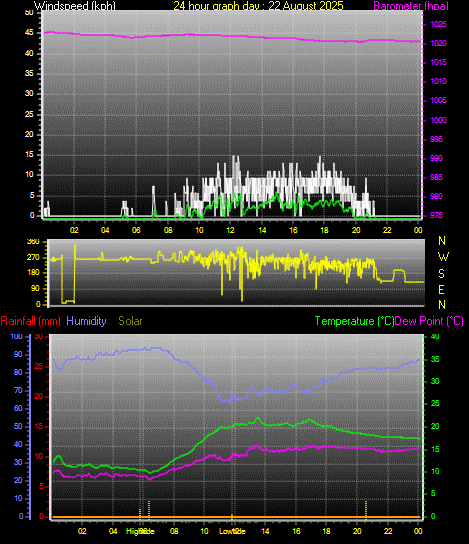Click the 90 value on the blue humidity axis

pyautogui.click(x=18, y=354)
